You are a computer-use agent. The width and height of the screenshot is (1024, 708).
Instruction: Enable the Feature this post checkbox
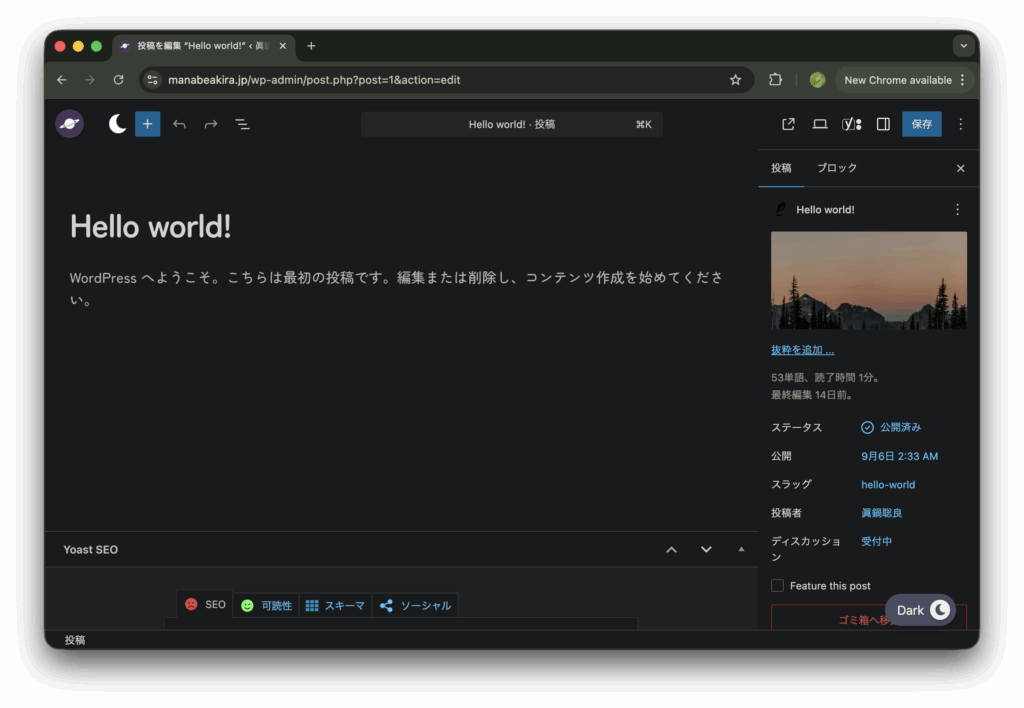click(777, 586)
